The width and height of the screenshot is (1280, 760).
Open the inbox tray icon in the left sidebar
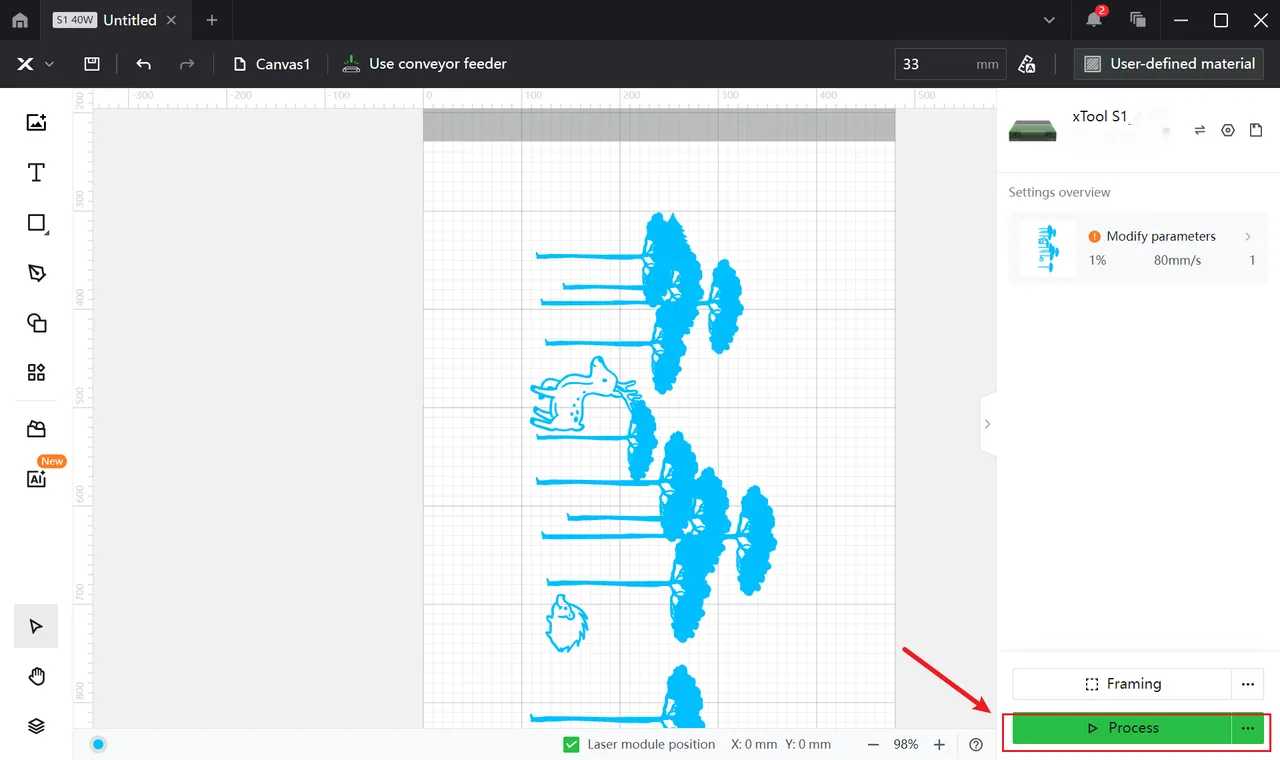(x=37, y=429)
